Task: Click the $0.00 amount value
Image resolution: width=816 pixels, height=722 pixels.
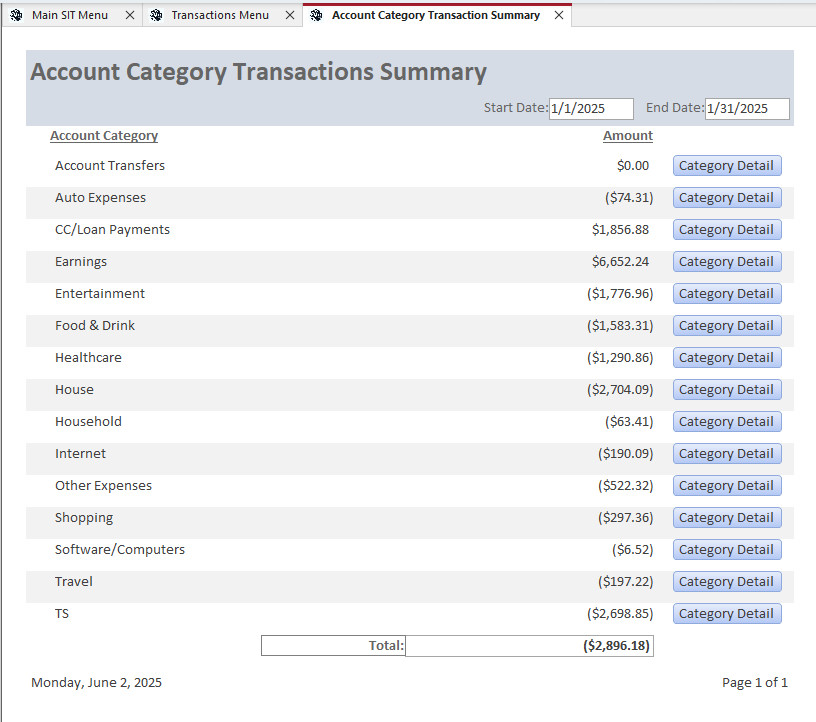Action: (x=633, y=166)
